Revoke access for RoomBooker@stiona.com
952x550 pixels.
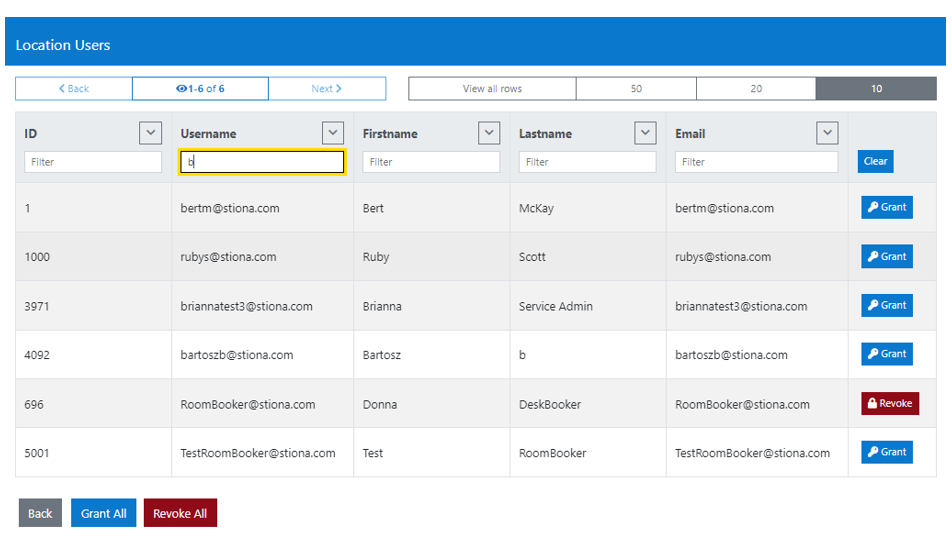(x=889, y=404)
